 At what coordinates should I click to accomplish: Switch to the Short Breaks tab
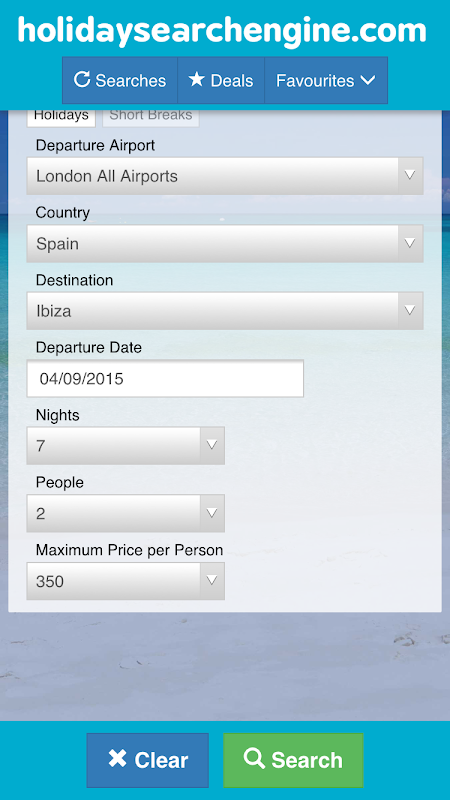pyautogui.click(x=151, y=115)
